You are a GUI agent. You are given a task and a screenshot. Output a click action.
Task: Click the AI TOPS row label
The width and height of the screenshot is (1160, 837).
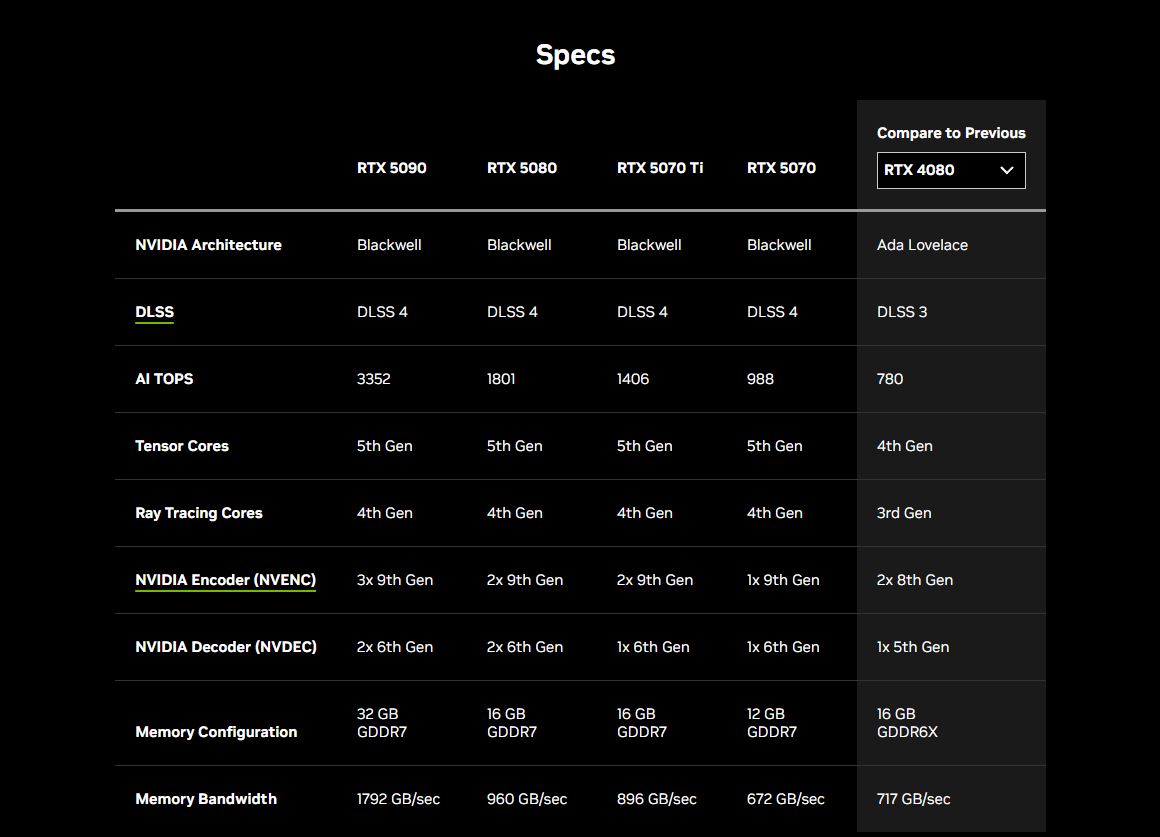(x=164, y=379)
